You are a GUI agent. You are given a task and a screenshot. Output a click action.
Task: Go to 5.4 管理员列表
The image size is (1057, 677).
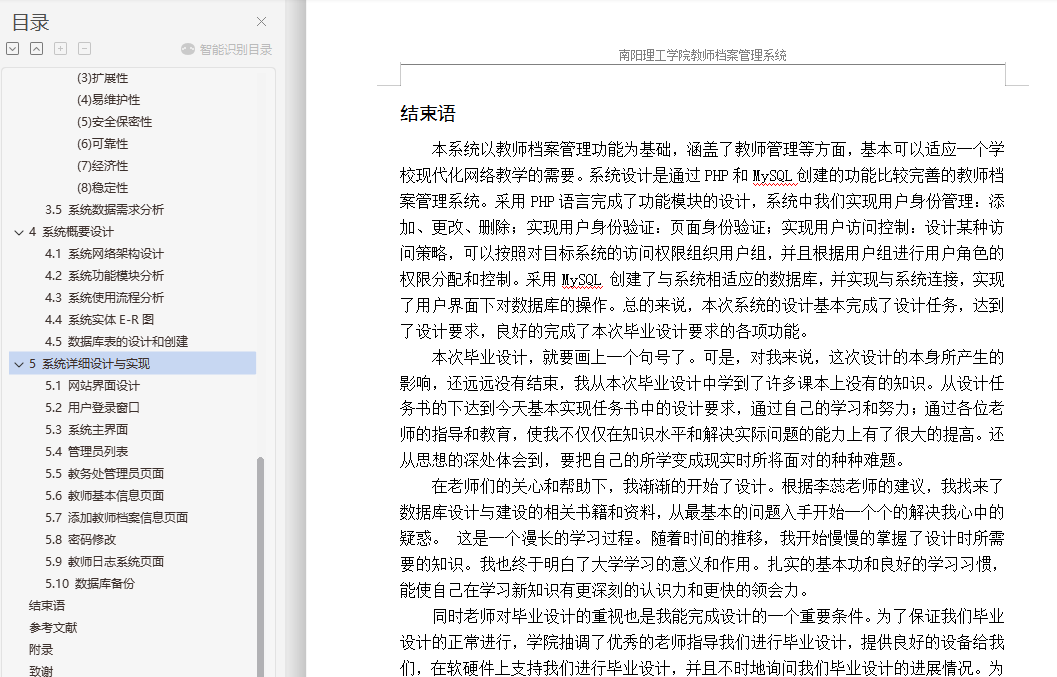click(x=86, y=452)
